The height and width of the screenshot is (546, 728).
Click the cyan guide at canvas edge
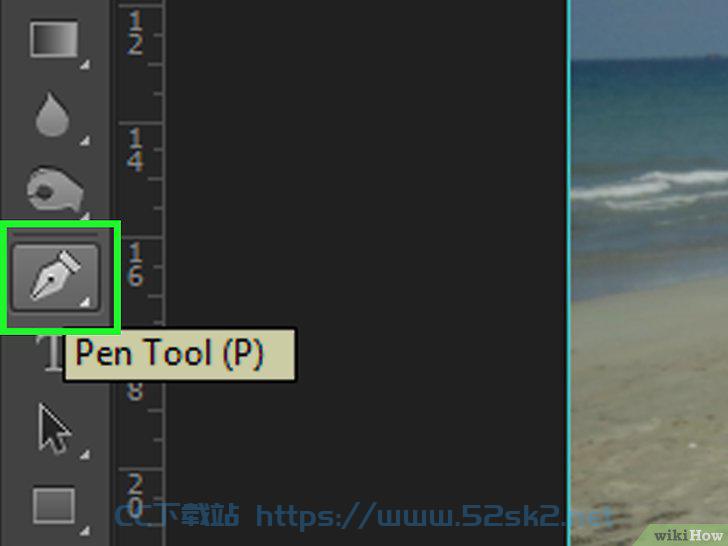[568, 273]
